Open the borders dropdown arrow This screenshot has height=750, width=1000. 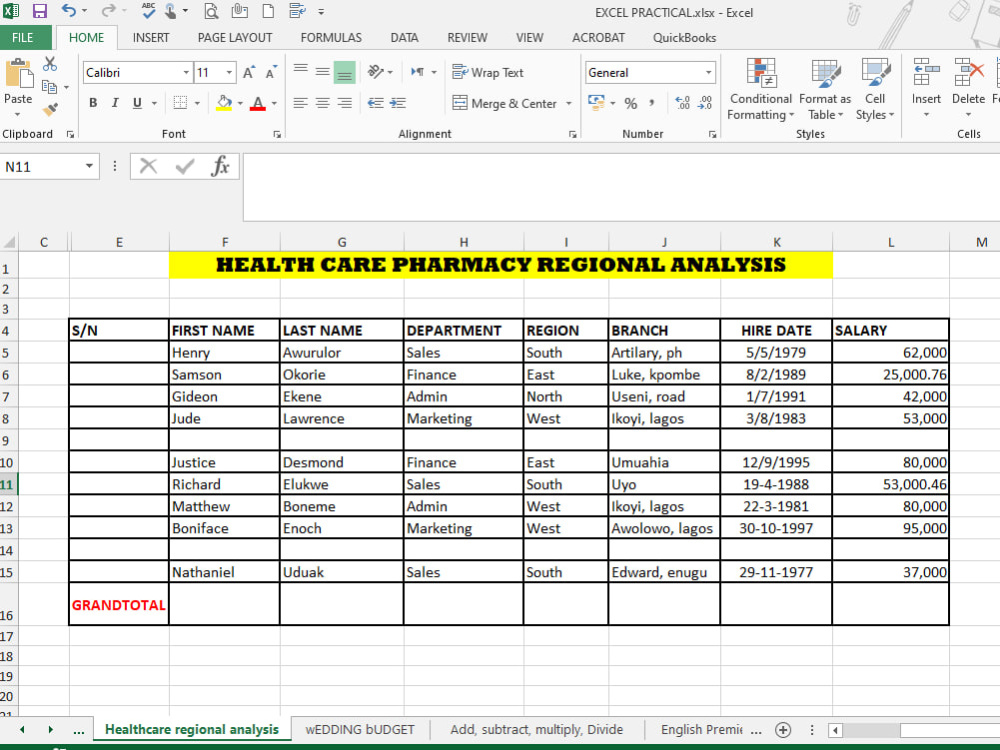197,103
